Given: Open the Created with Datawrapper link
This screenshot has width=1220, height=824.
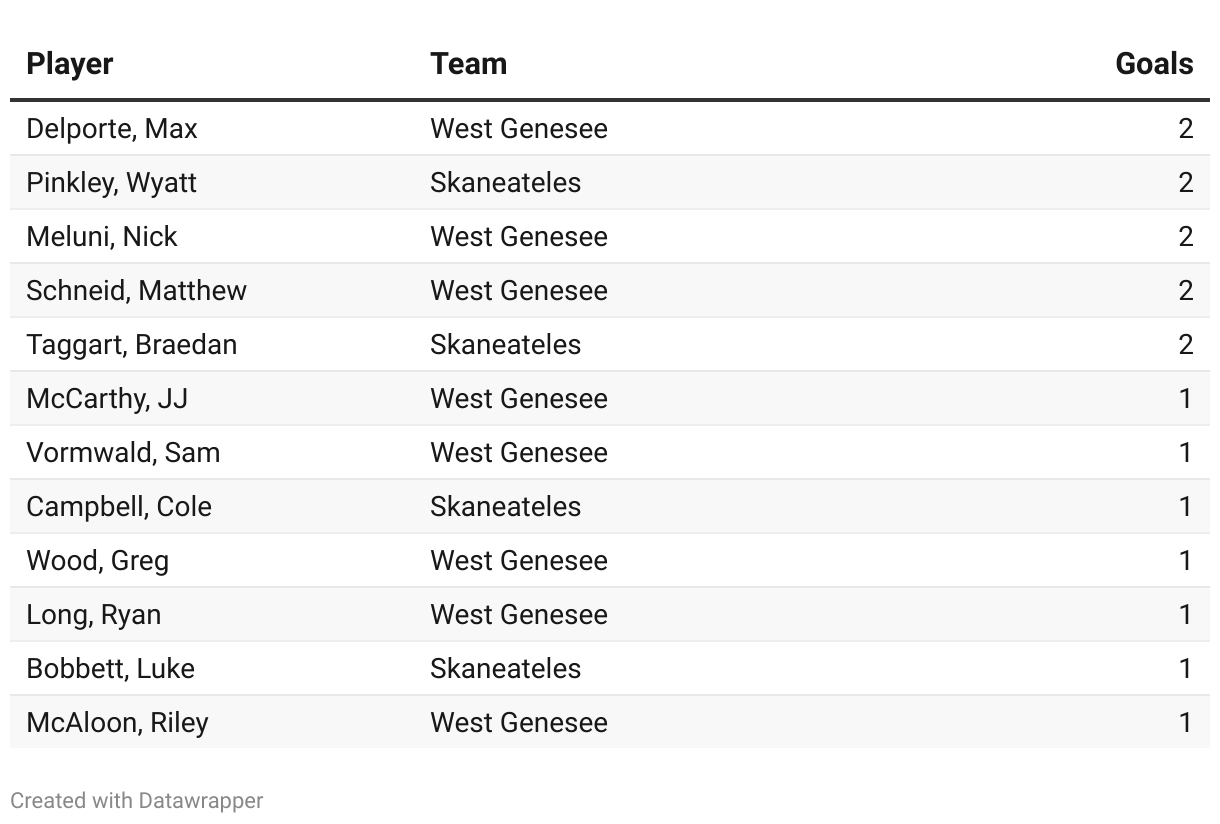Looking at the screenshot, I should [137, 801].
